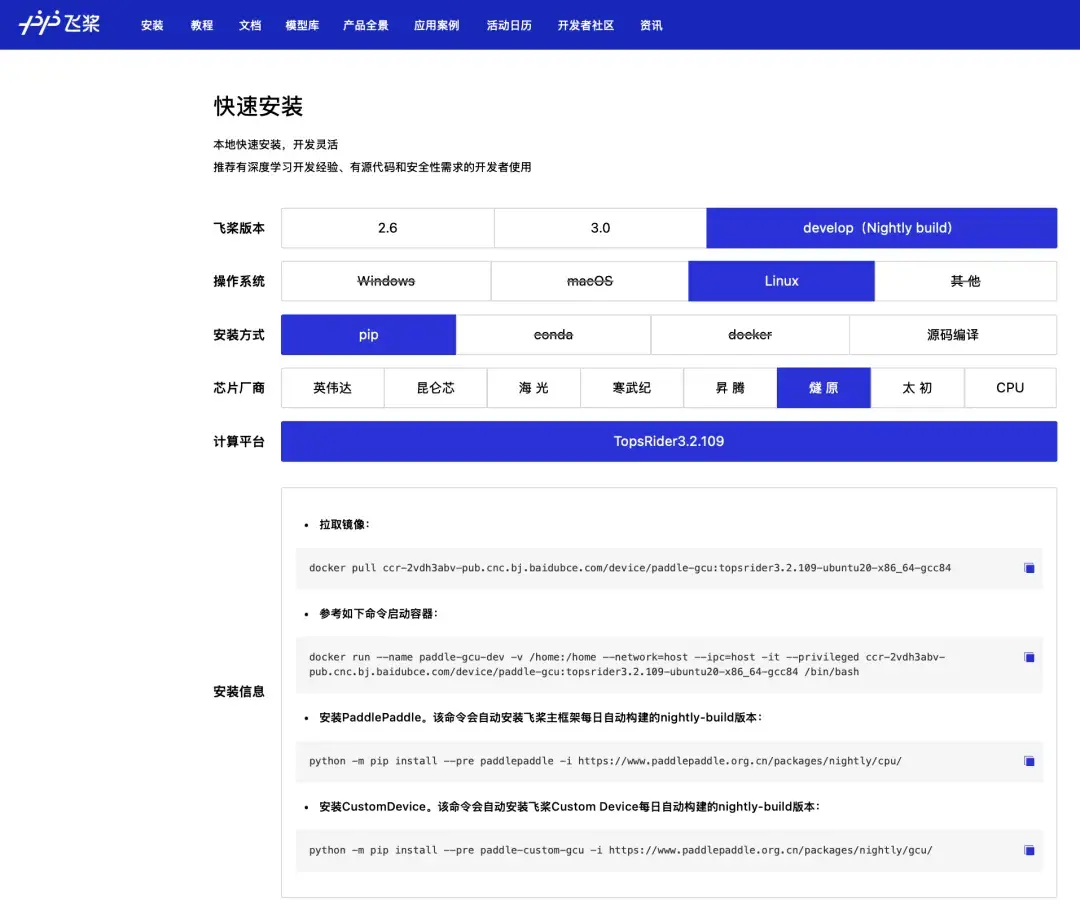Select develop (Nightly build) version
Viewport: 1080px width, 910px height.
click(882, 228)
